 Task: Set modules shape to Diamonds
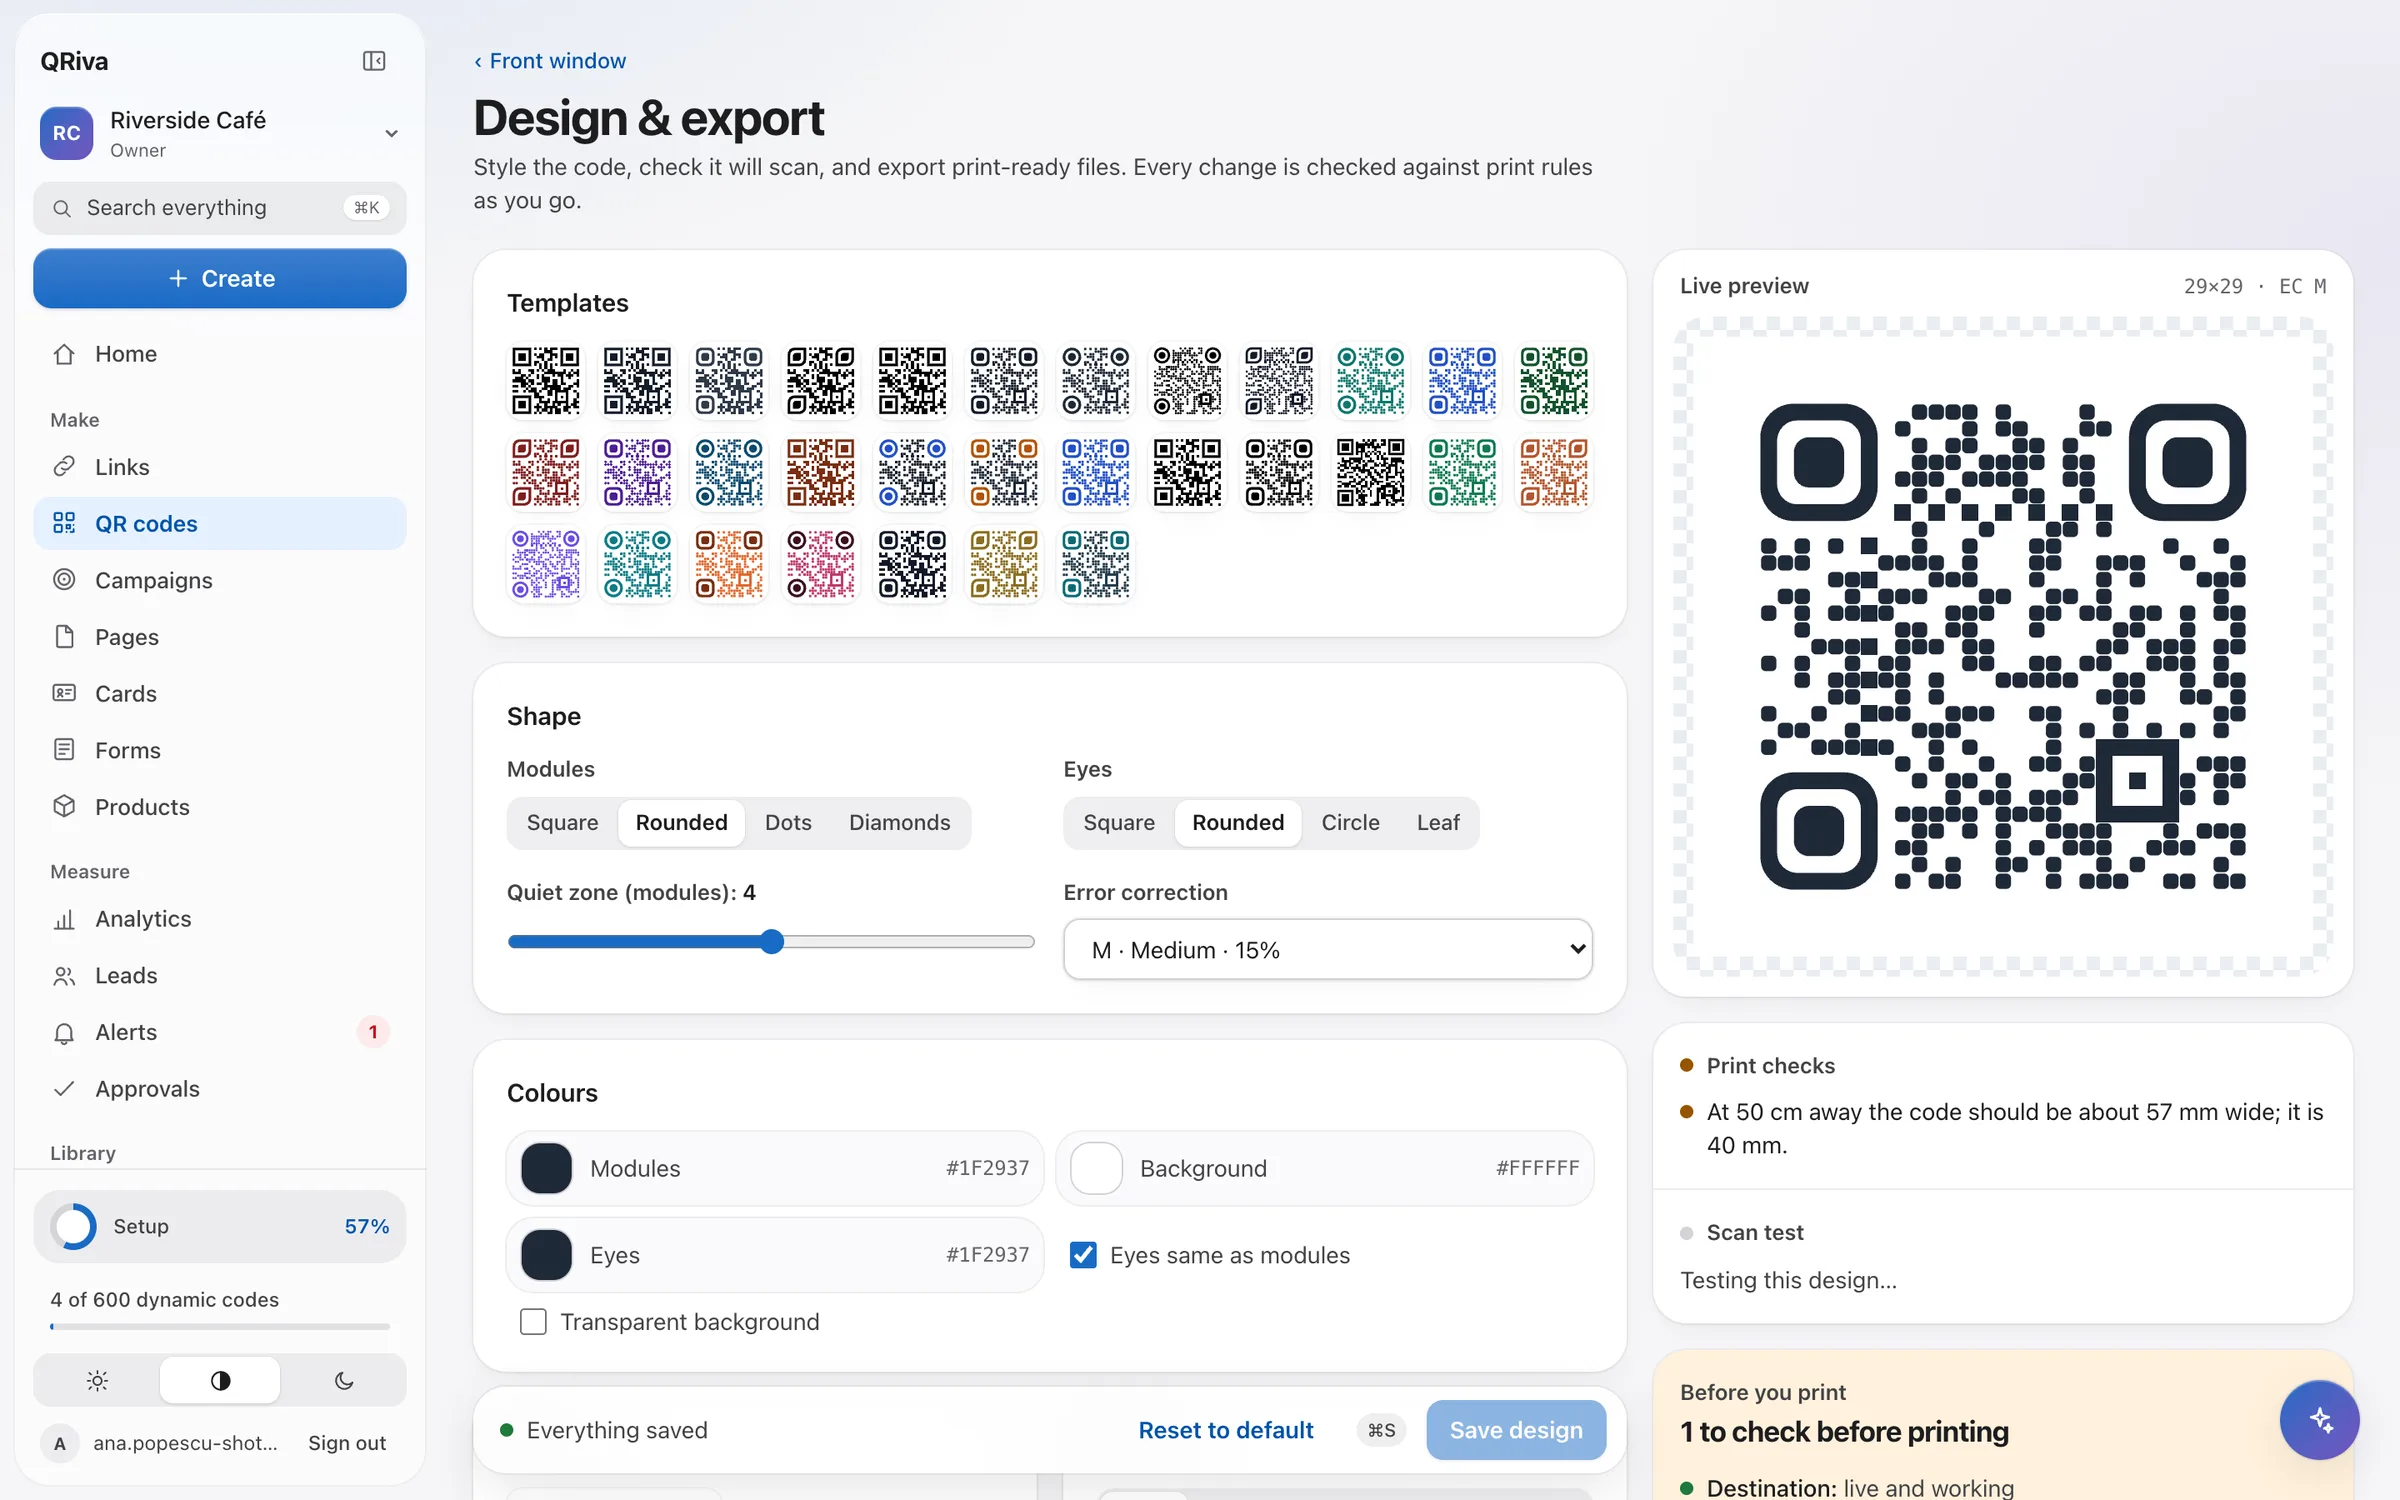(899, 823)
